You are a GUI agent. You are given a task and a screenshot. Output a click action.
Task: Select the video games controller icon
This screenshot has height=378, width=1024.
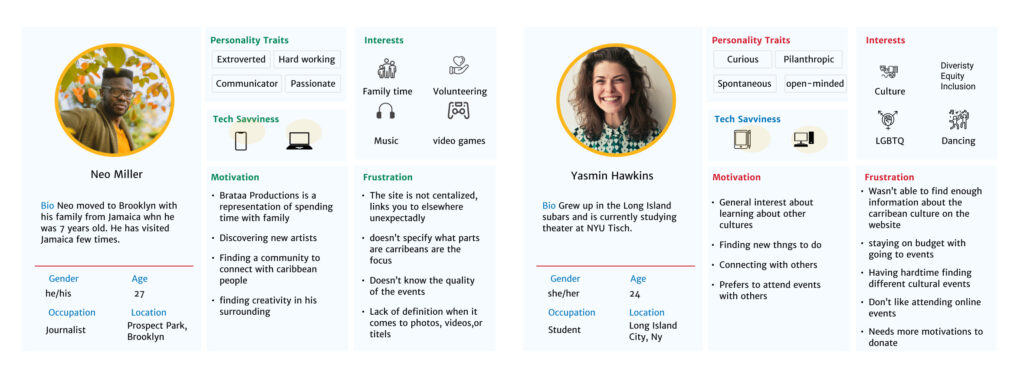point(458,111)
